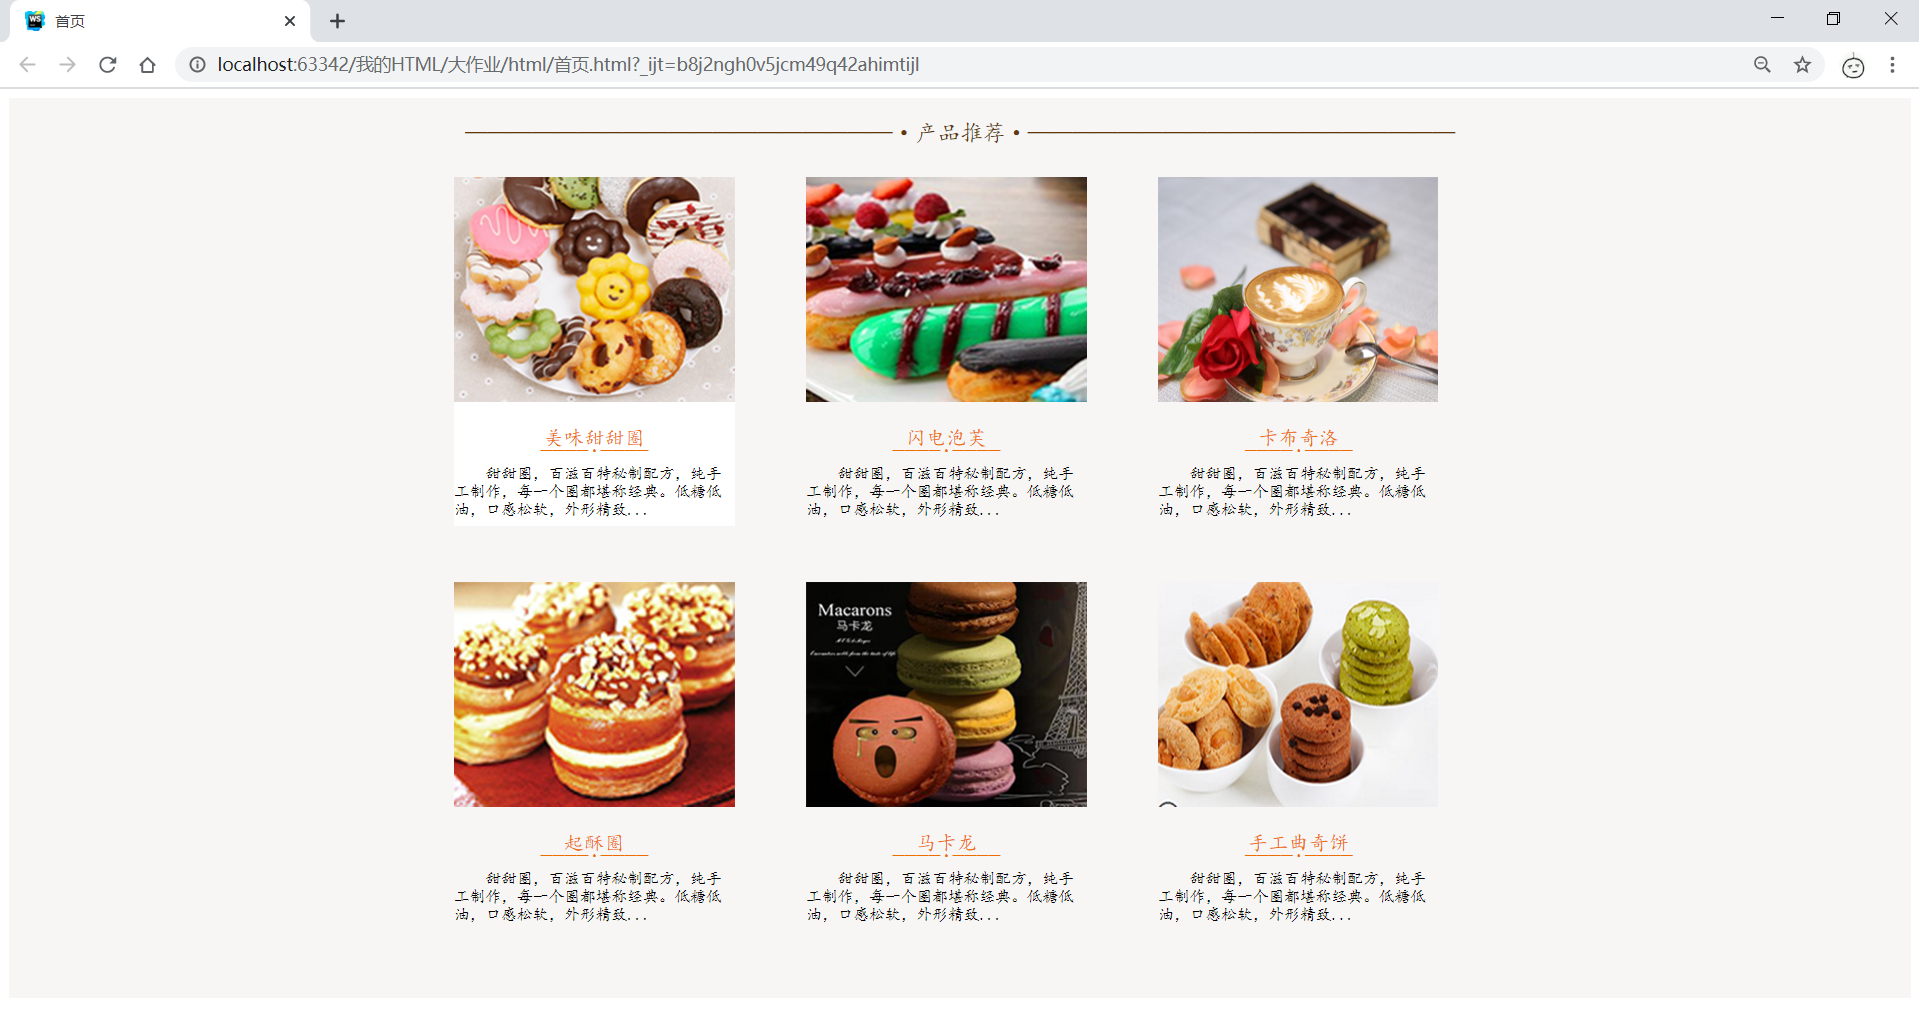Click the cookies in bowls image

coord(1298,695)
